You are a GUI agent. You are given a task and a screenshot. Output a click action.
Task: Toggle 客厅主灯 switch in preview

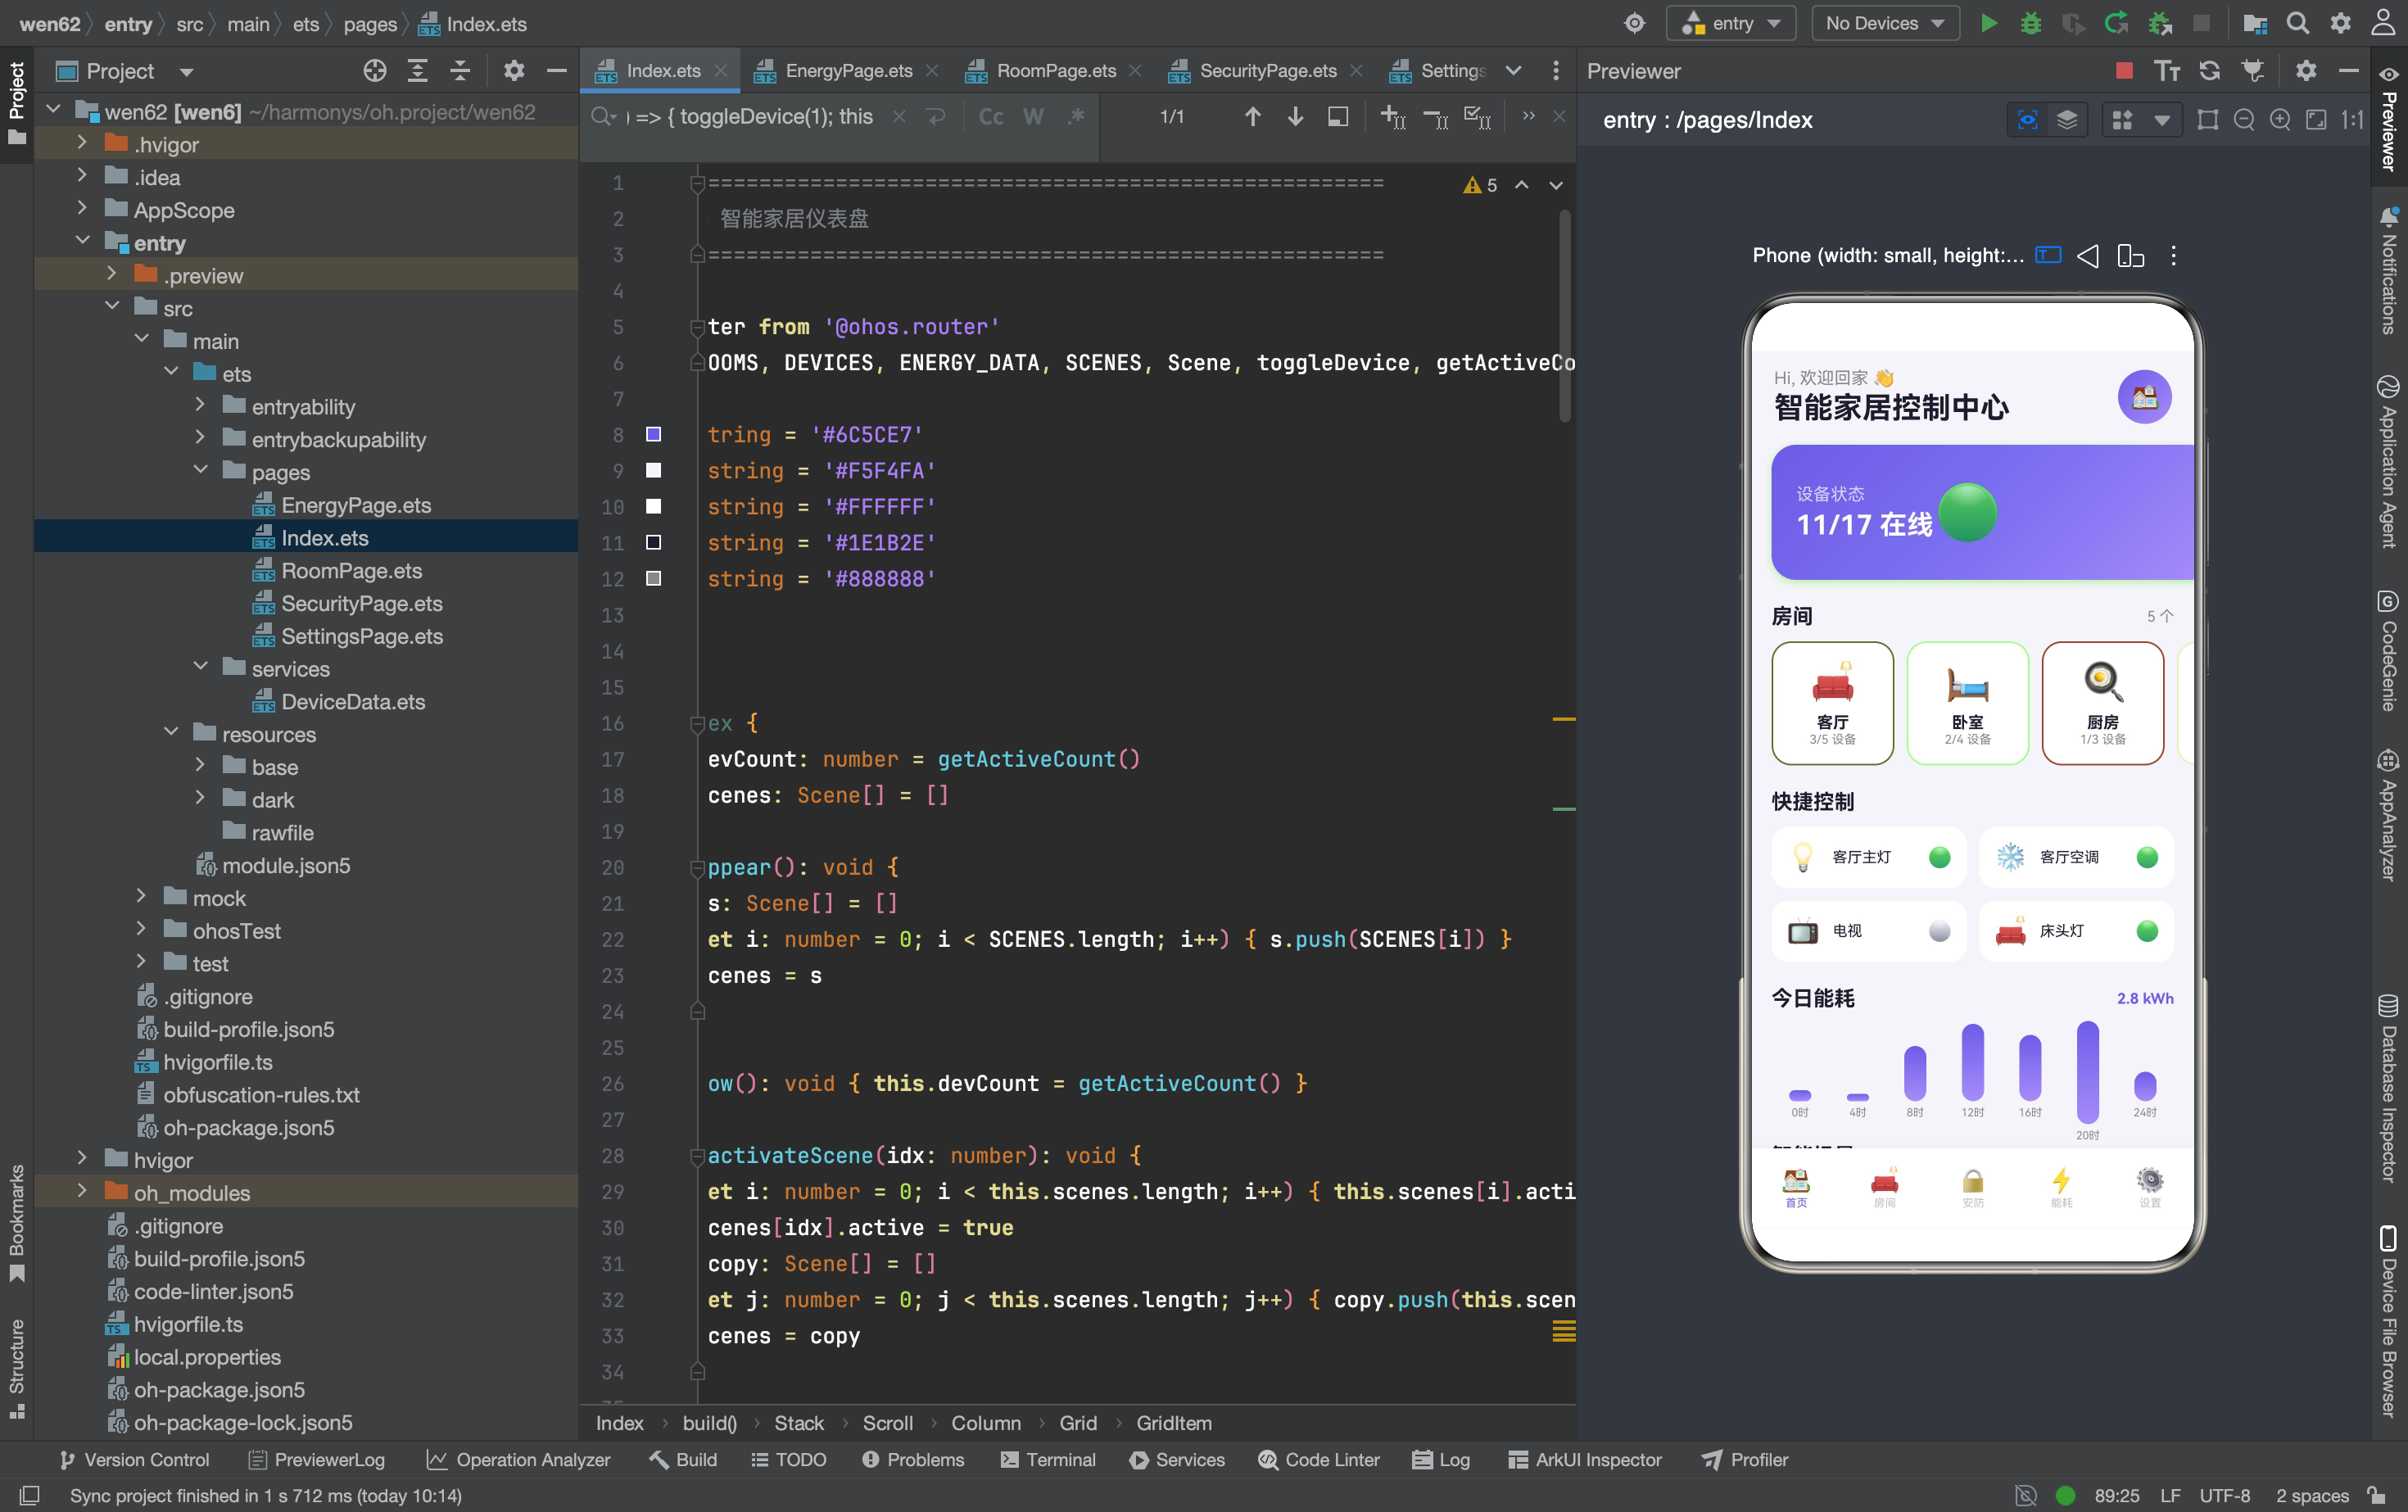(1939, 857)
